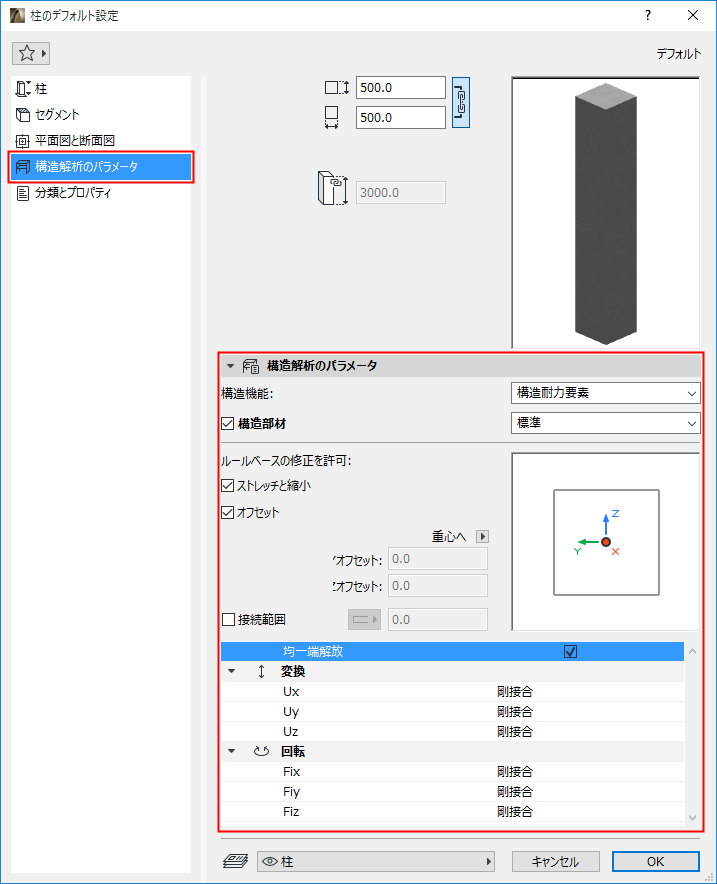Click the column height link icon
This screenshot has width=717, height=884.
[333, 188]
